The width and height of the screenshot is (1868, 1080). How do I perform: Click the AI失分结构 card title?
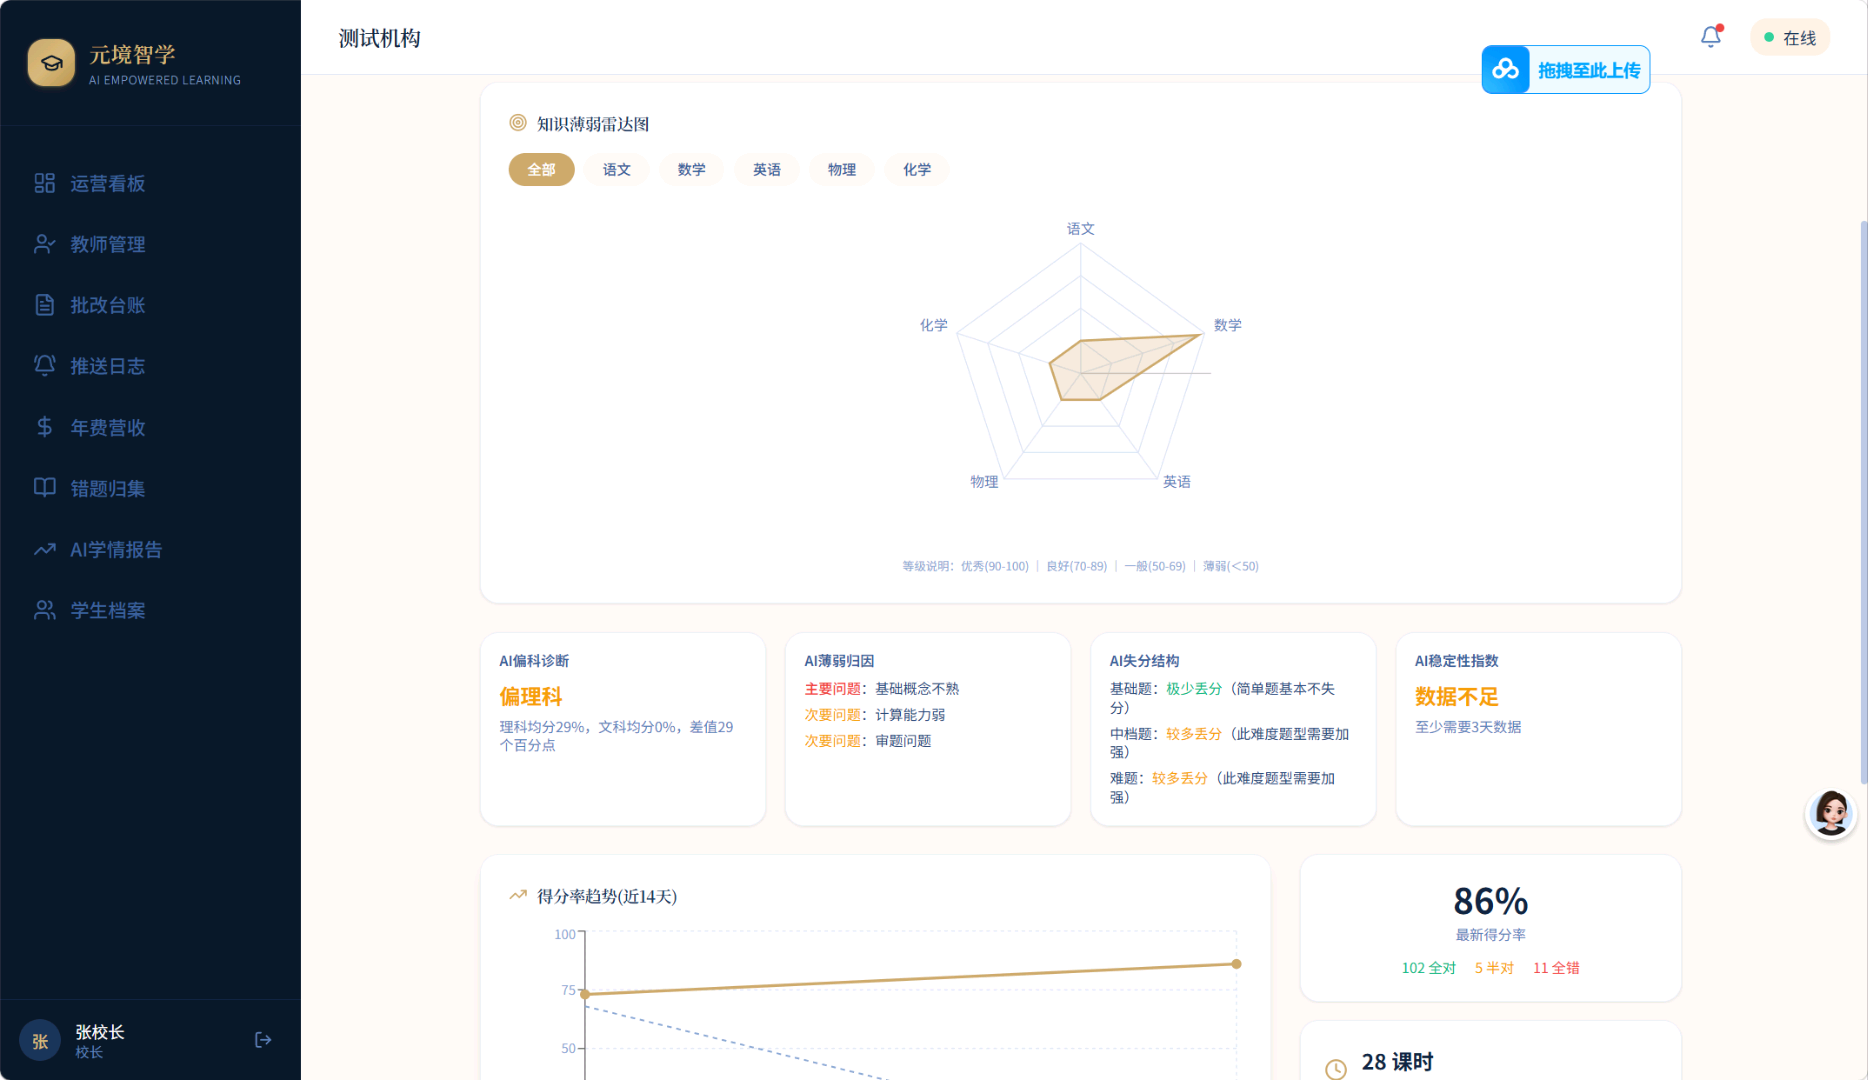1144,661
